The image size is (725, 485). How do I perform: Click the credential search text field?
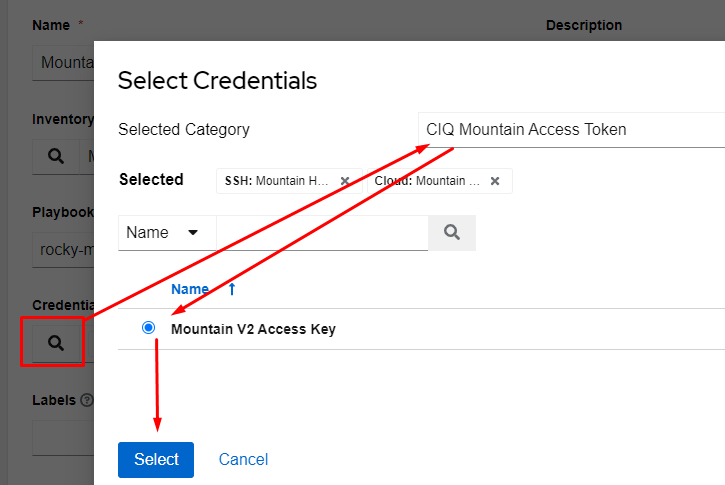(x=322, y=232)
